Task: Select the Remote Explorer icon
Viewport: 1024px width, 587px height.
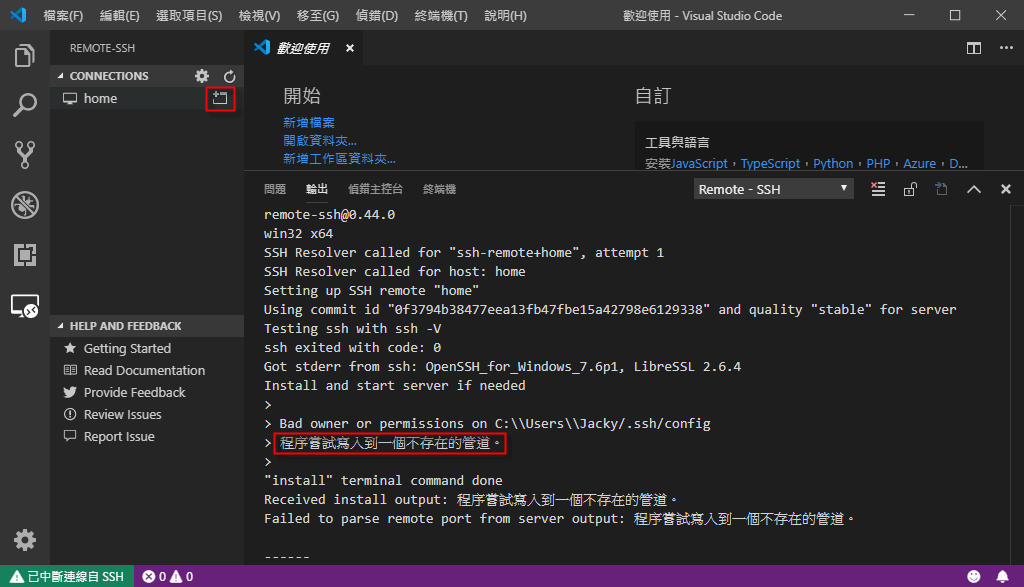Action: [x=24, y=306]
